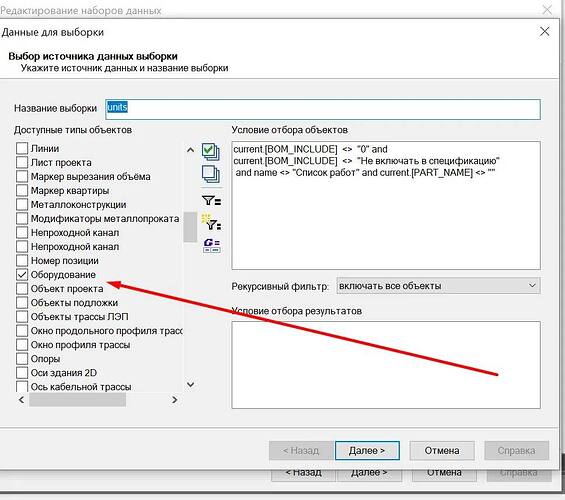Screen dimensions: 565x500
Task: Check the Линии object type
Action: [22, 148]
